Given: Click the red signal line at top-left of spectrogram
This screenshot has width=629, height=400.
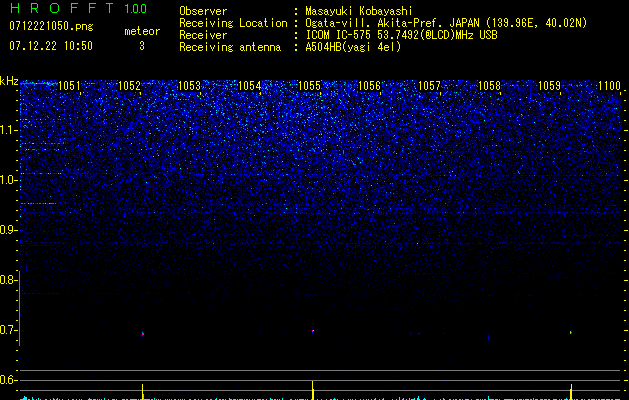Looking at the screenshot, I should [39, 83].
